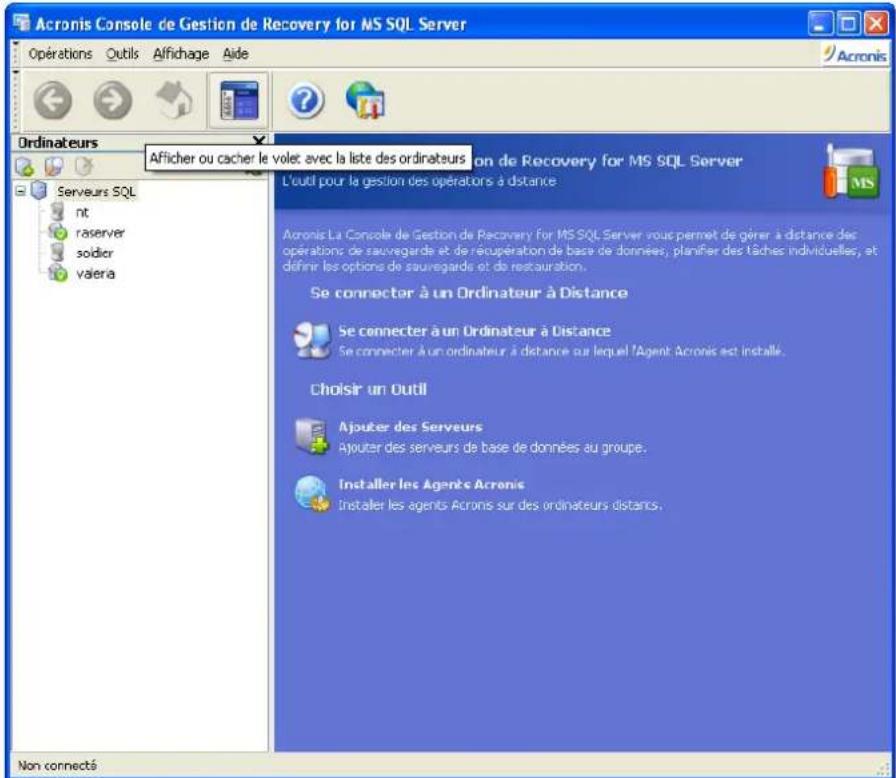
Task: Open the Affichage menu
Action: [181, 54]
